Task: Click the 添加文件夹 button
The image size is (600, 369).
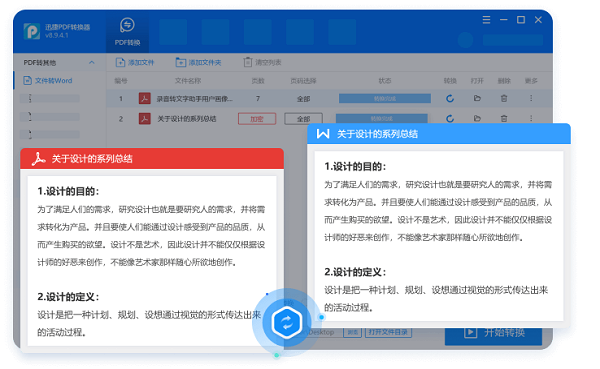Action: click(198, 62)
